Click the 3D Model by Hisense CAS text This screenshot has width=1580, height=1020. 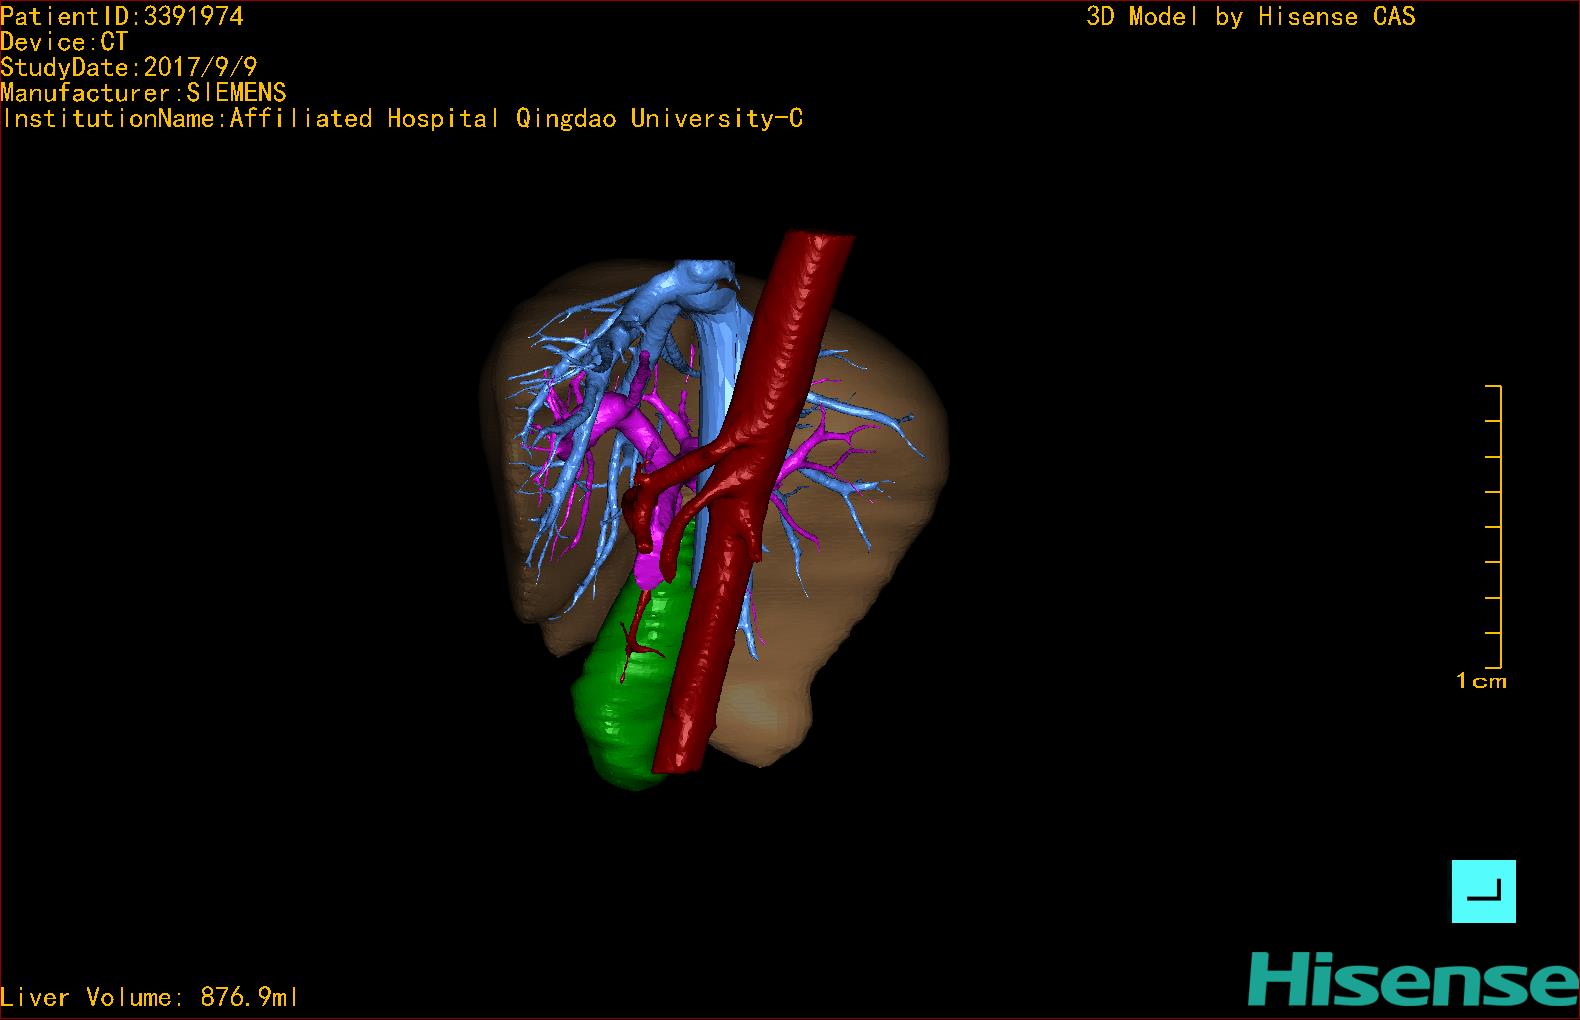(x=1251, y=16)
